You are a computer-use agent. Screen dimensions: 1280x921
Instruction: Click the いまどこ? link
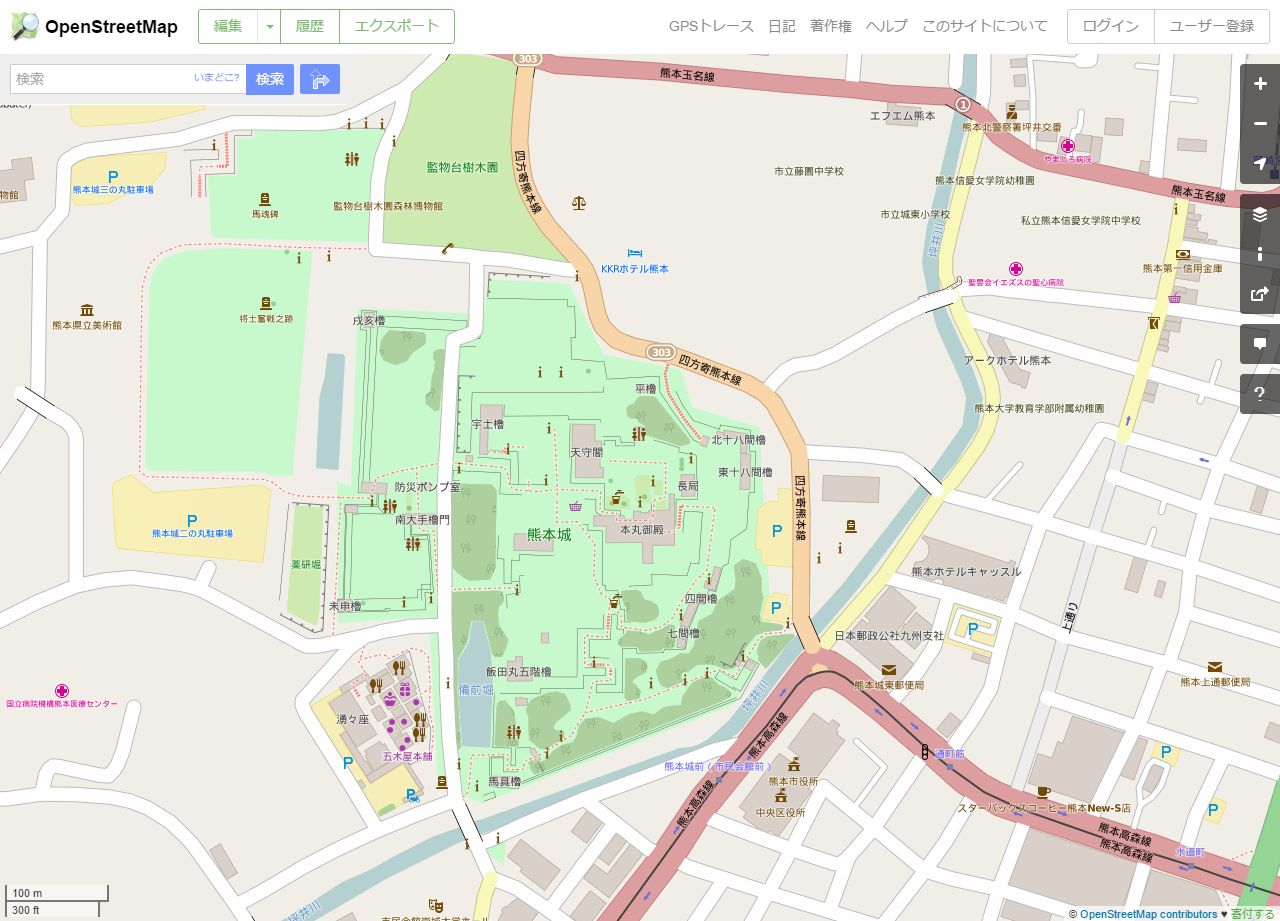pyautogui.click(x=217, y=77)
